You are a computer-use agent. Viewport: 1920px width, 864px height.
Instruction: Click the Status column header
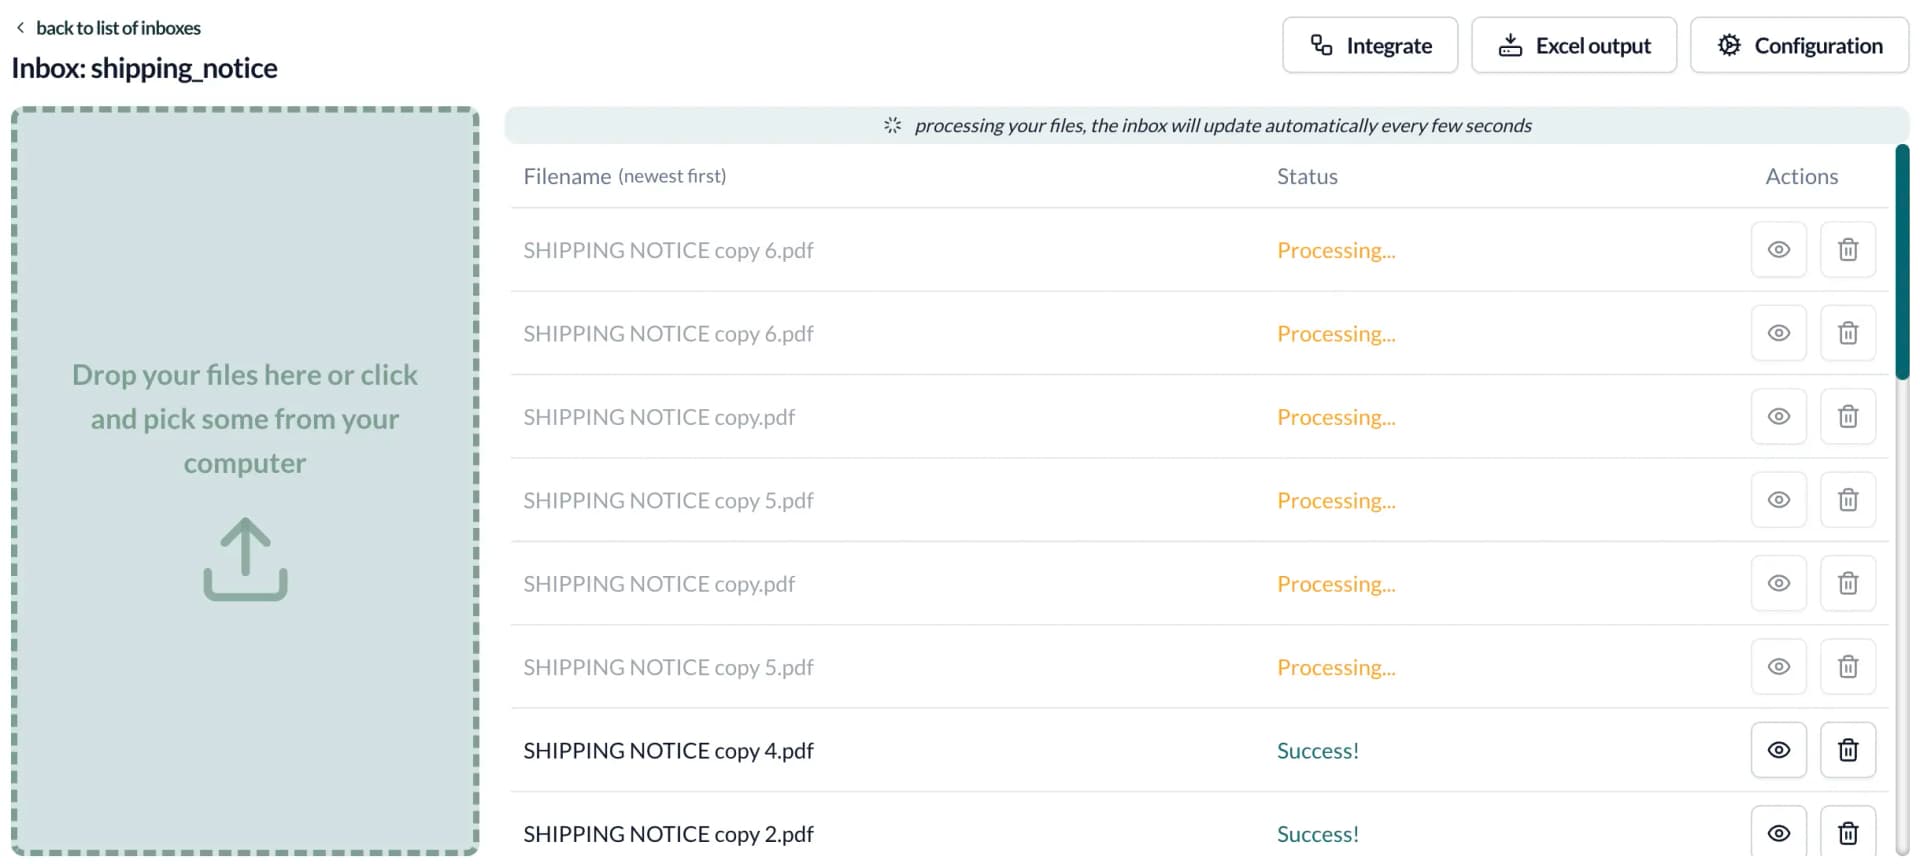[x=1307, y=176]
